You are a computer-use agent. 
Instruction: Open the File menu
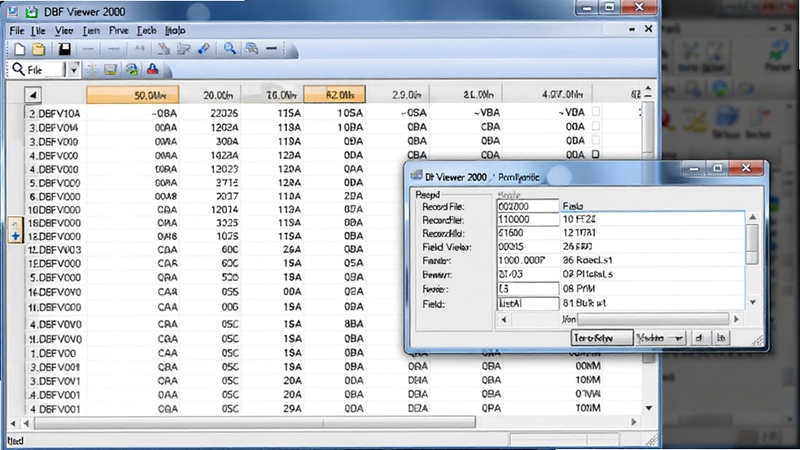pos(17,31)
